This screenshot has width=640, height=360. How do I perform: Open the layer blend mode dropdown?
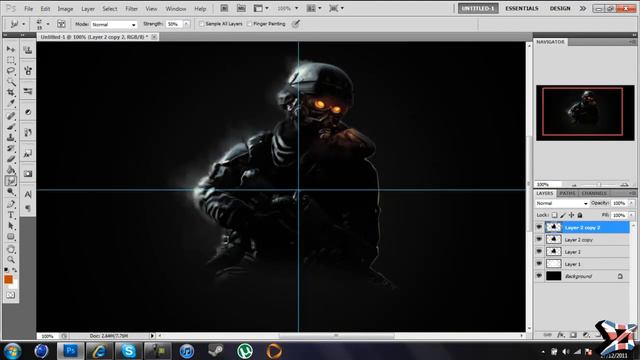[x=562, y=203]
